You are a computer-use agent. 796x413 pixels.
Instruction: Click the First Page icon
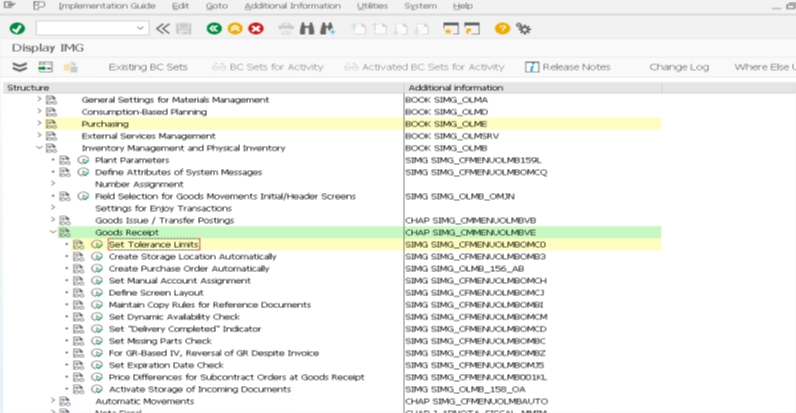pos(359,28)
